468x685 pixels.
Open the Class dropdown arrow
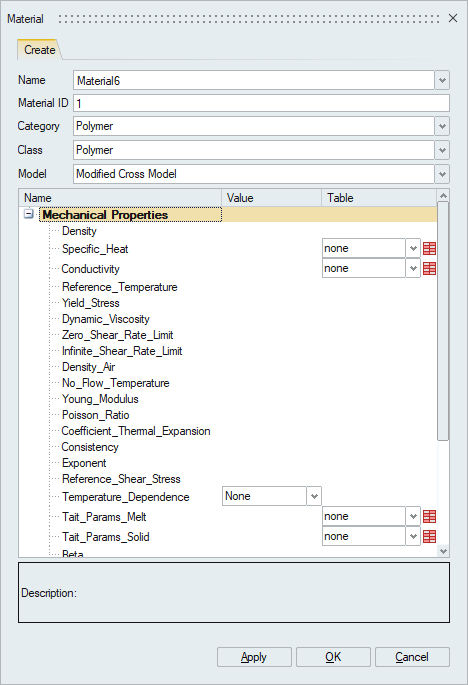pos(442,150)
